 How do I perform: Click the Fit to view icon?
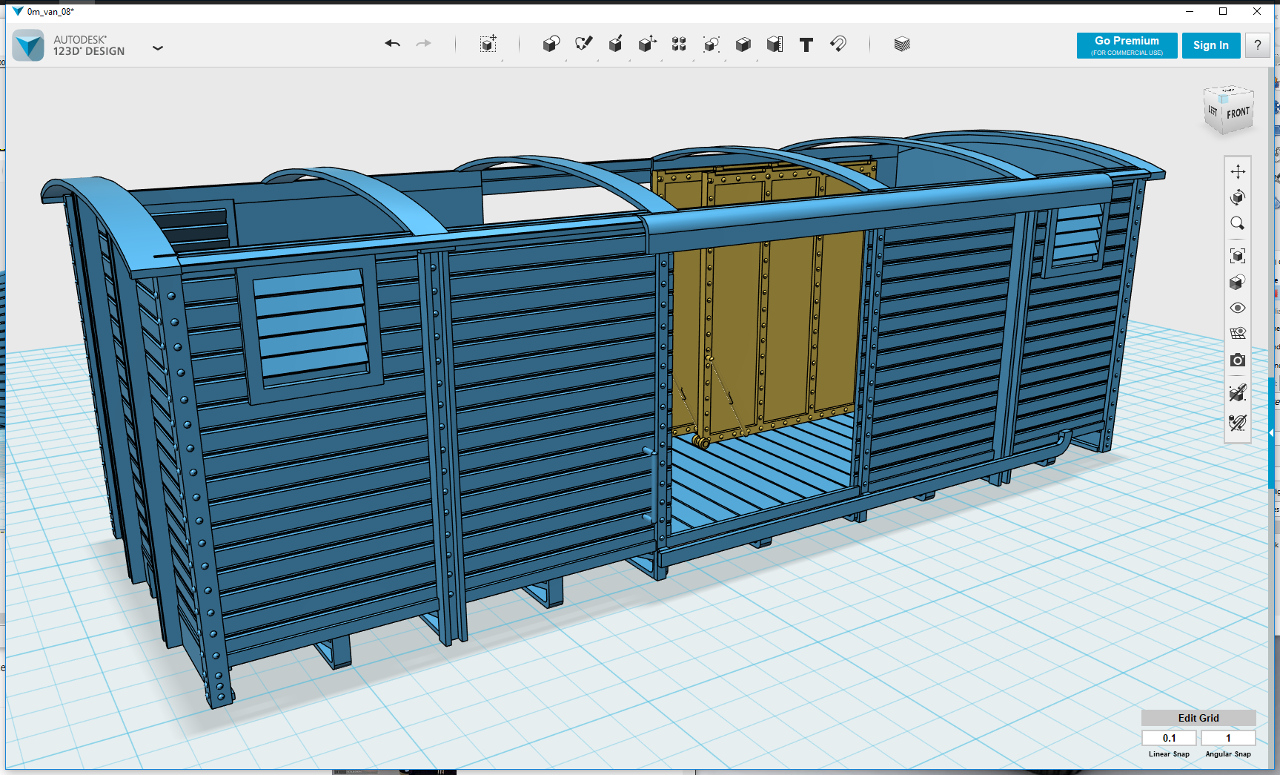coord(1238,256)
